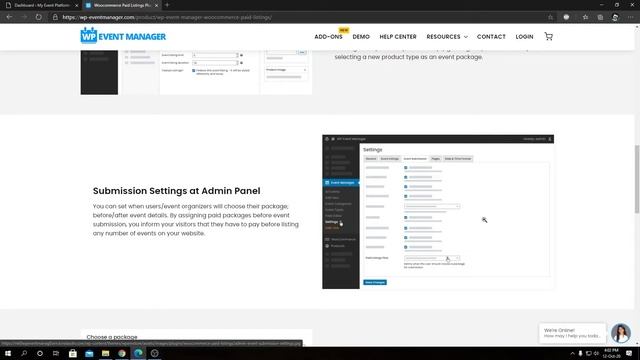The image size is (640, 360).
Task: Open the shopping cart icon
Action: (x=549, y=36)
